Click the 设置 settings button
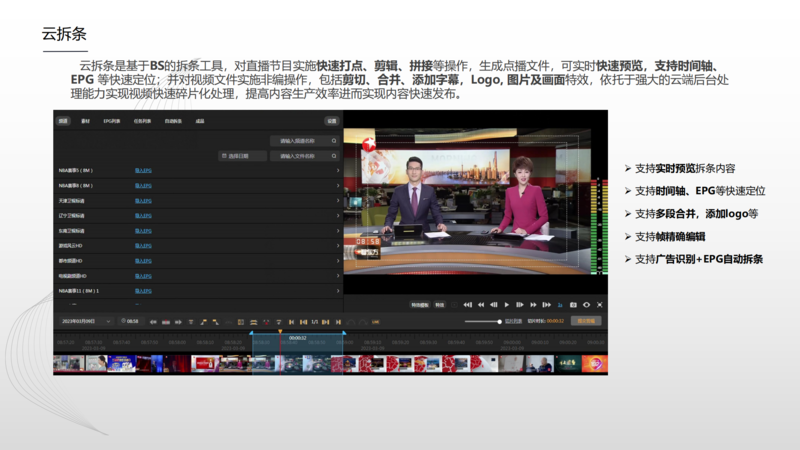Image resolution: width=800 pixels, height=450 pixels. tap(331, 120)
